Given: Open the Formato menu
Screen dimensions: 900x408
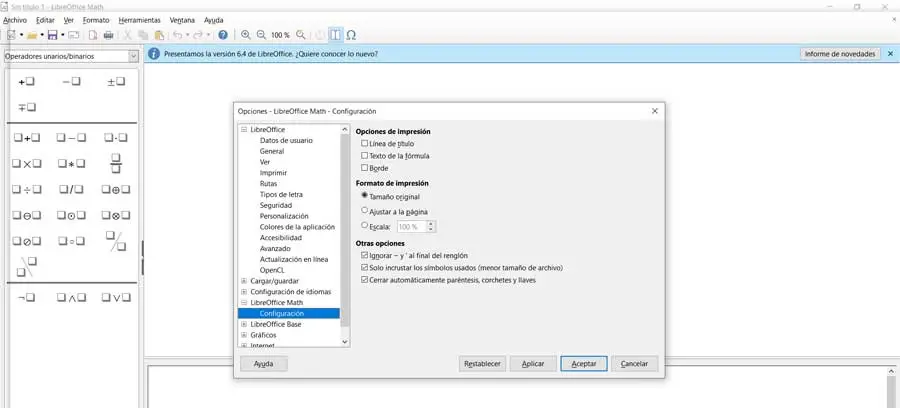Looking at the screenshot, I should 96,20.
